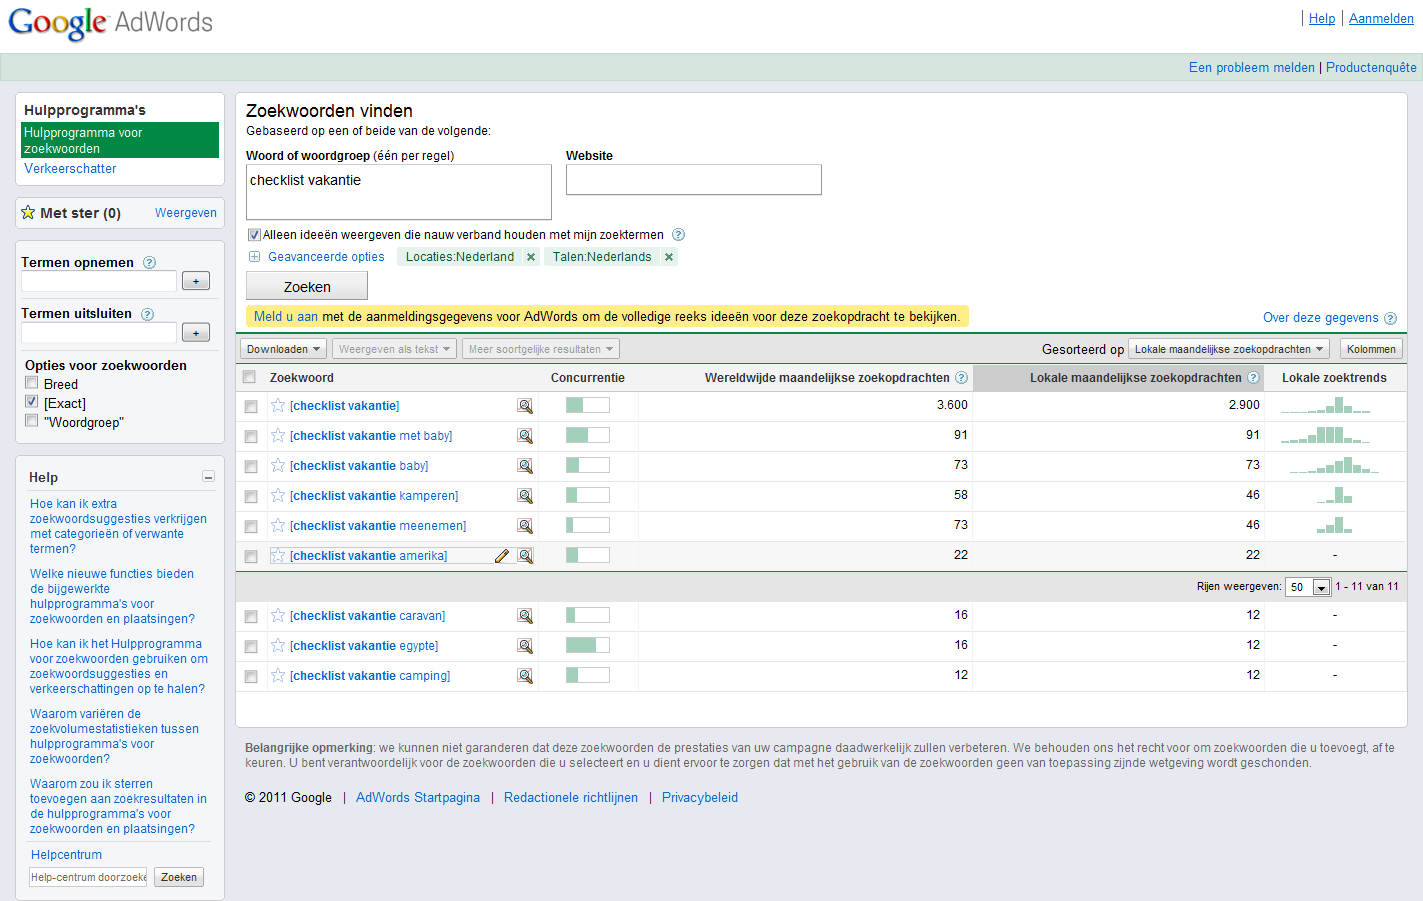
Task: Star the keyword checklist vakantie met baby
Action: click(278, 436)
